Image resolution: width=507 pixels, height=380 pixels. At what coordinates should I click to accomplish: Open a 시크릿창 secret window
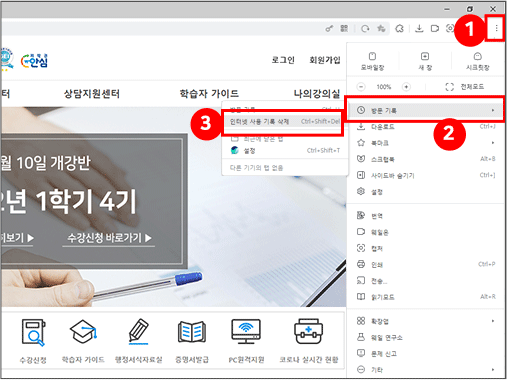tap(477, 61)
